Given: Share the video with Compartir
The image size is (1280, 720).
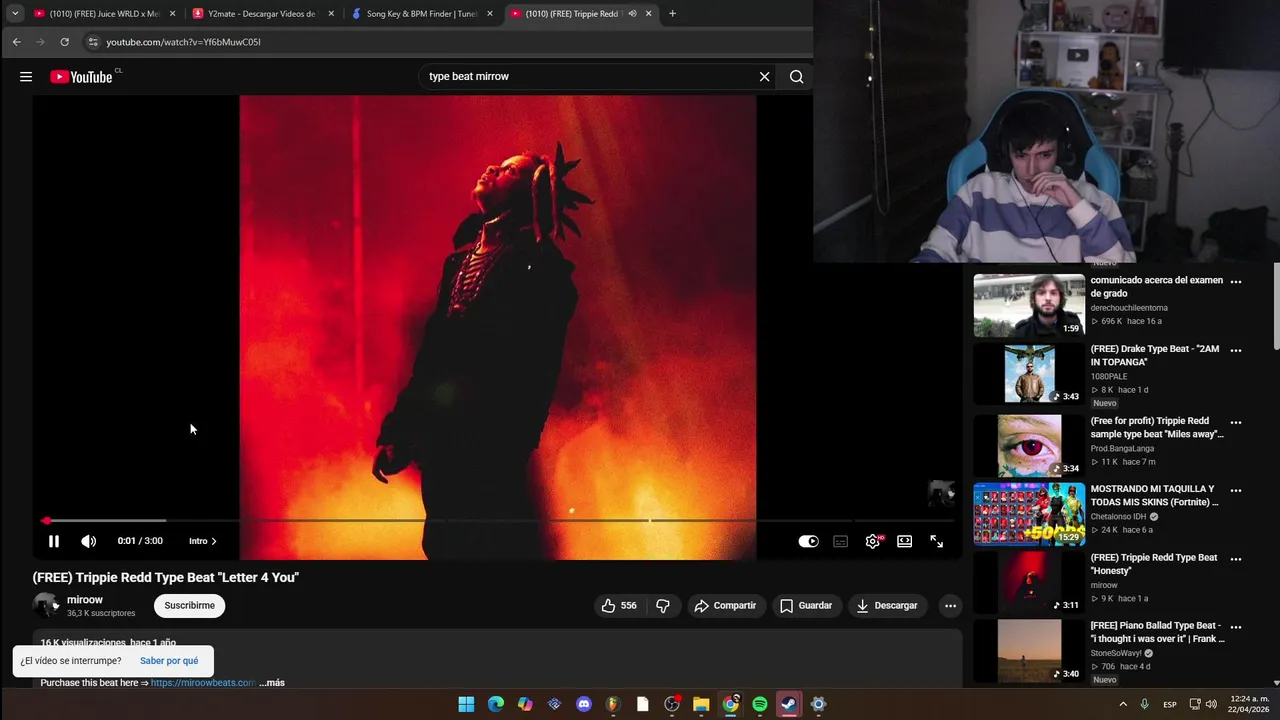Looking at the screenshot, I should (726, 605).
